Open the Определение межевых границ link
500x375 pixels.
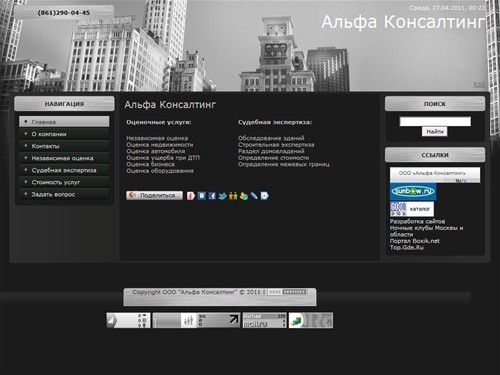click(284, 164)
